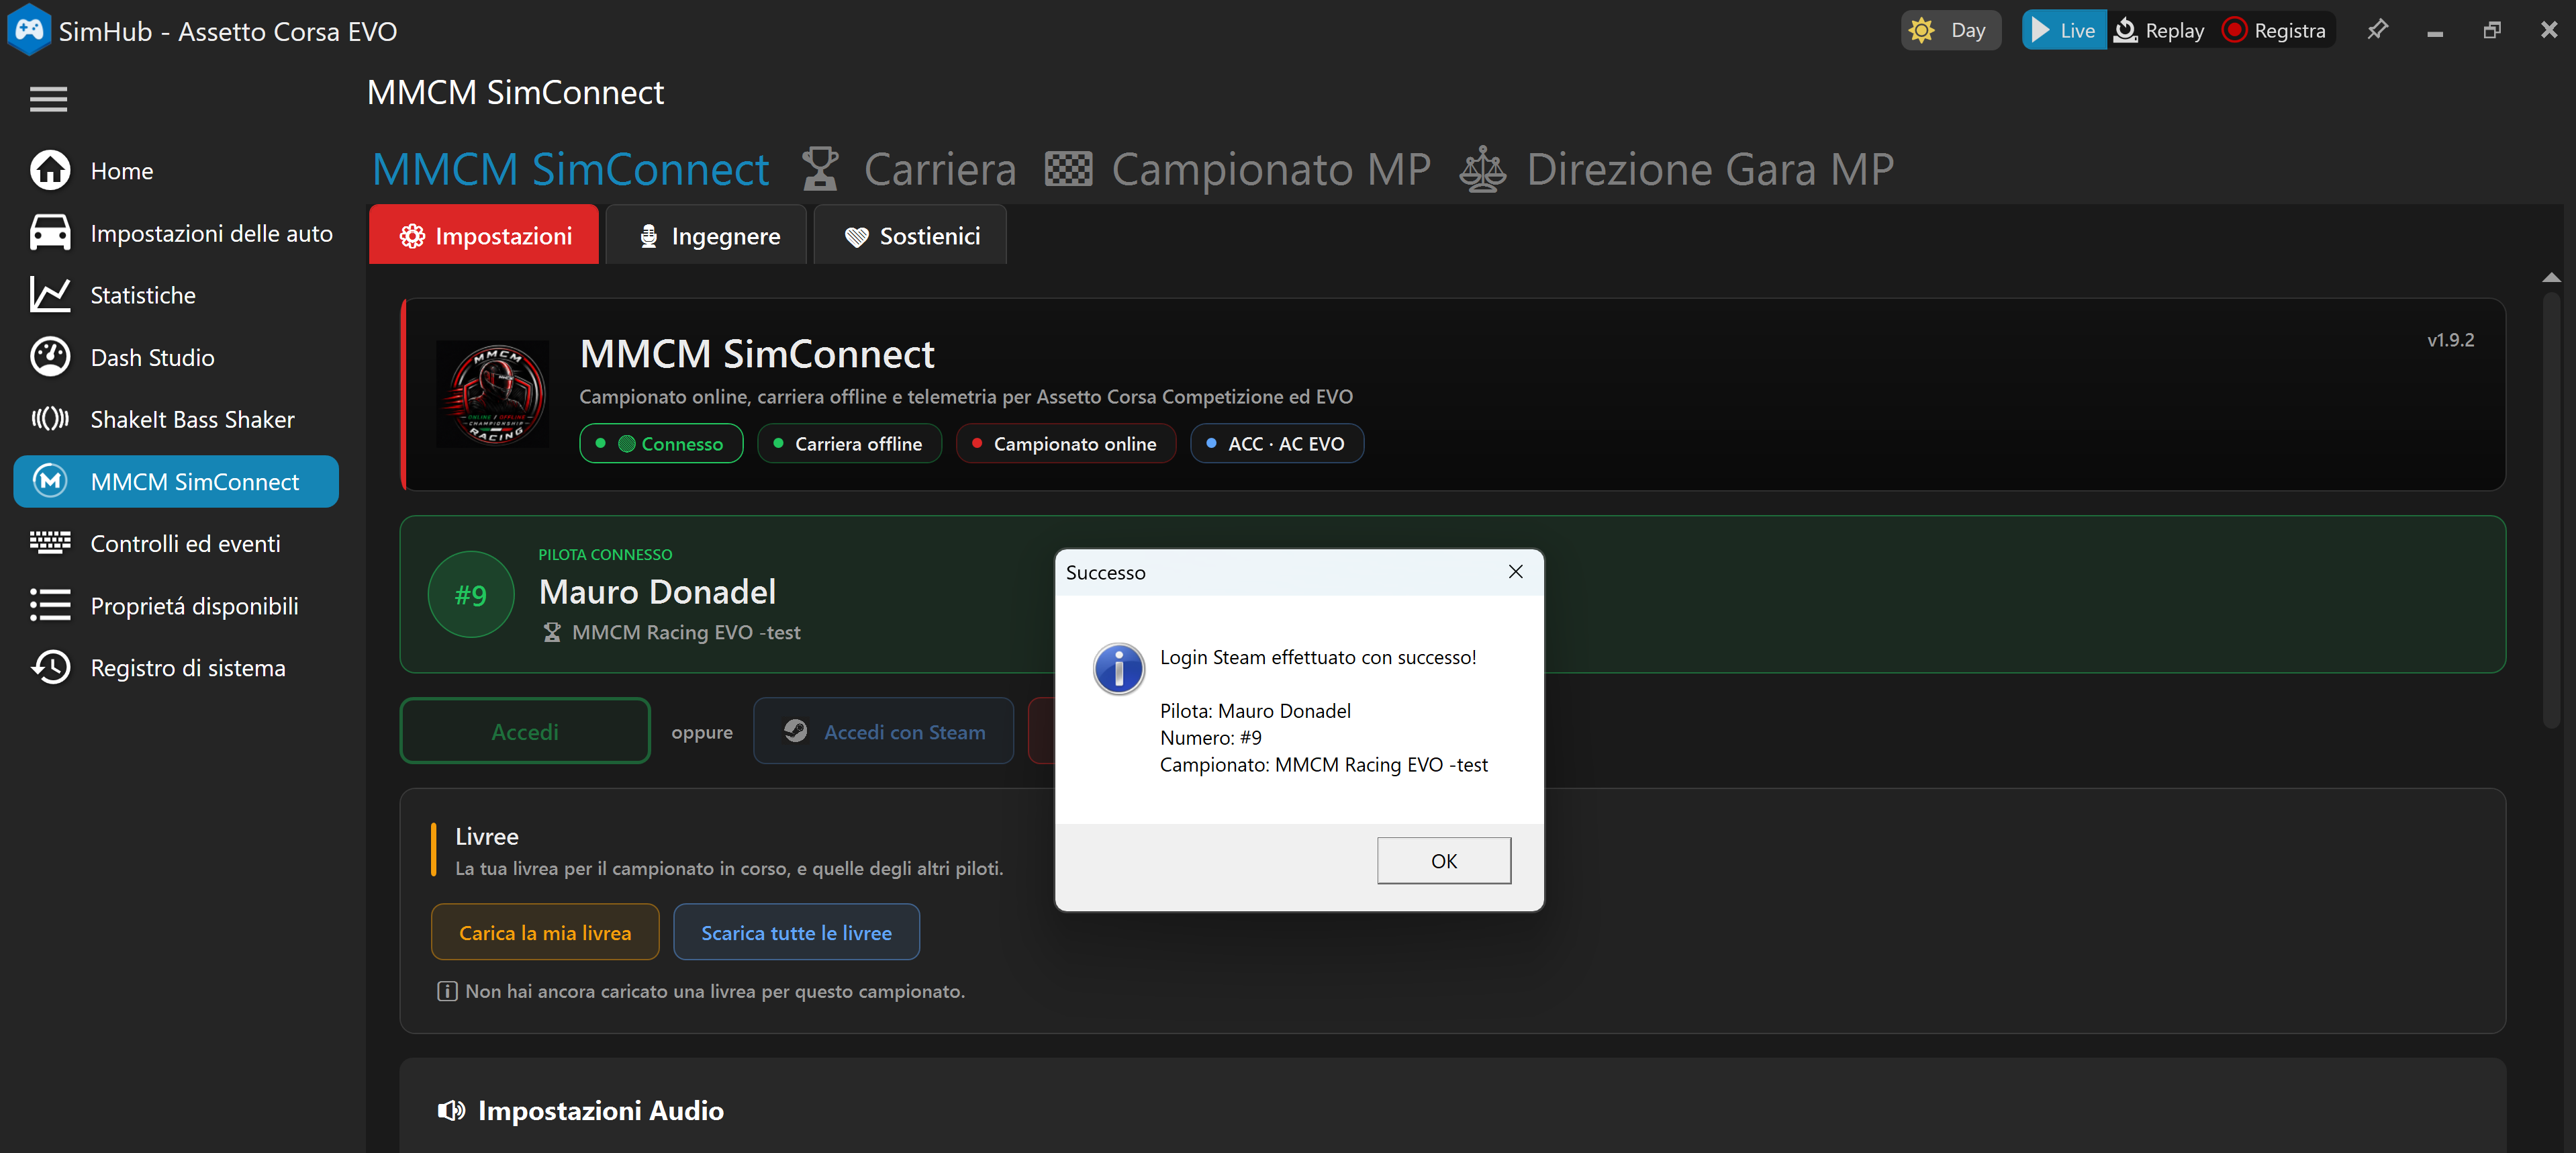Screen dimensions: 2576x1153
Task: Open Controlli ed eventi keyboard icon
Action: point(50,542)
